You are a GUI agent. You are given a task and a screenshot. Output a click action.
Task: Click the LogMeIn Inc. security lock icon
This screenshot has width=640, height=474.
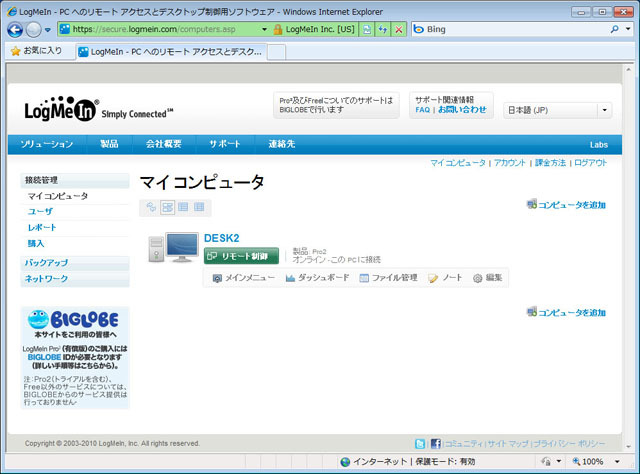point(278,29)
